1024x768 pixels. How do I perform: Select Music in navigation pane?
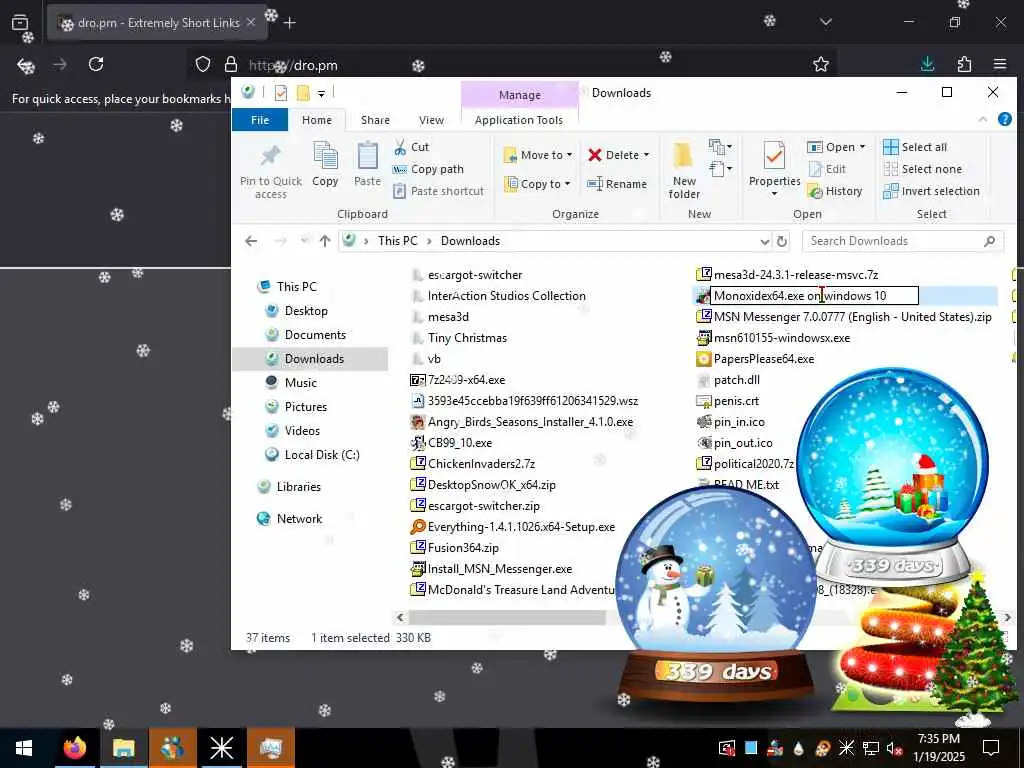click(300, 383)
